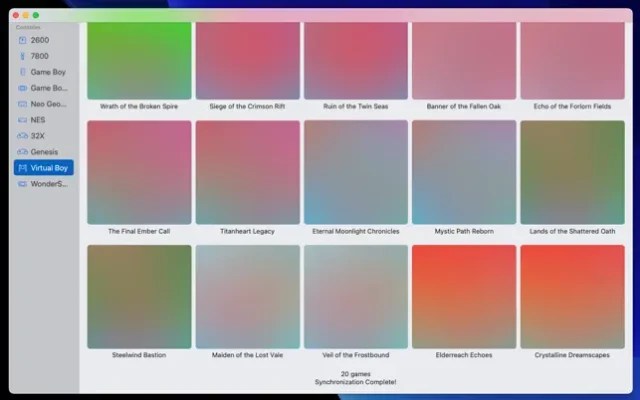Image resolution: width=640 pixels, height=400 pixels.
Task: Click the Virtual Boy headset icon
Action: coord(22,168)
